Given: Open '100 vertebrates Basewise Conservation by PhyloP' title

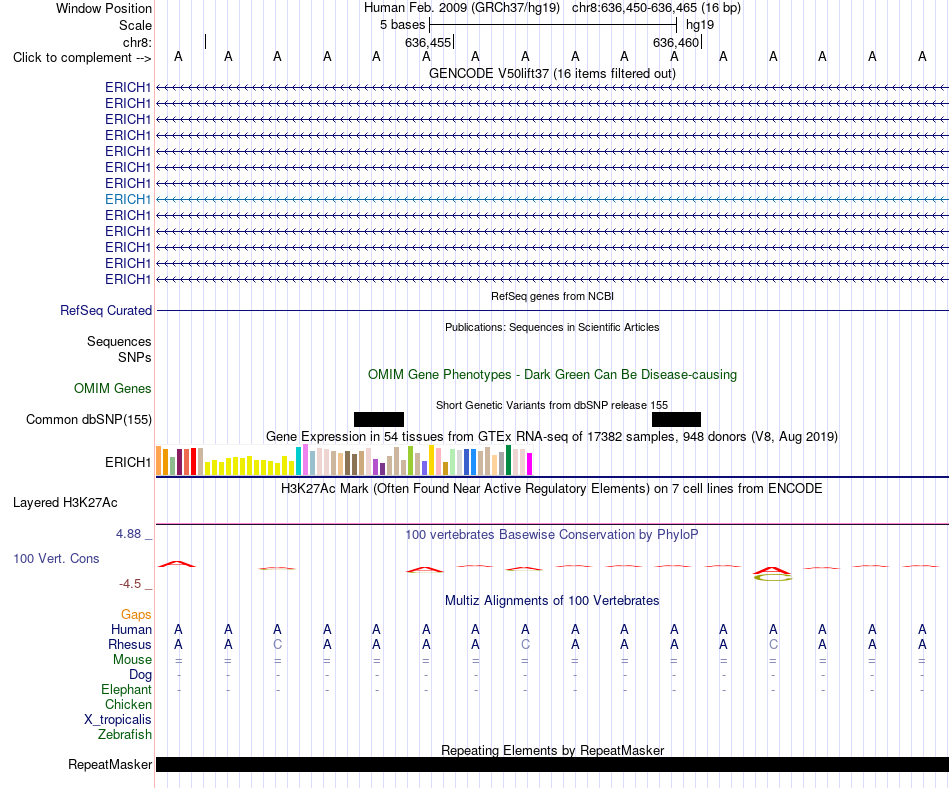Looking at the screenshot, I should (552, 534).
